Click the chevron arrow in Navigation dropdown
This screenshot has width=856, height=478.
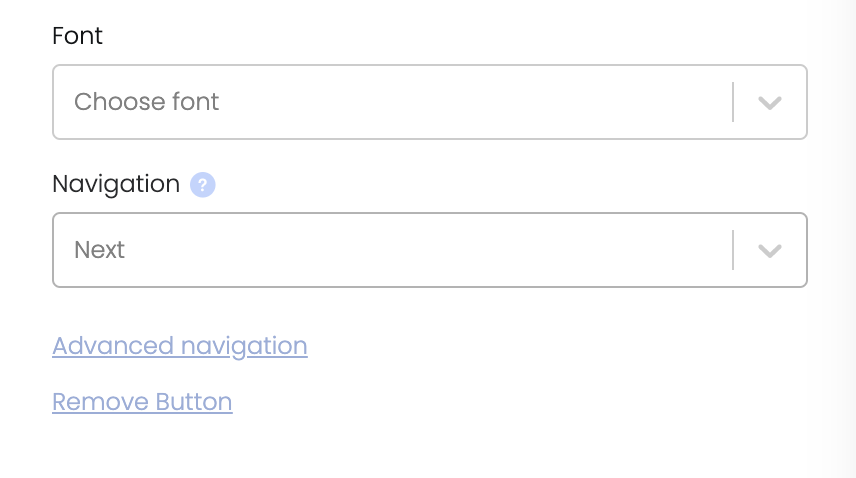(770, 250)
